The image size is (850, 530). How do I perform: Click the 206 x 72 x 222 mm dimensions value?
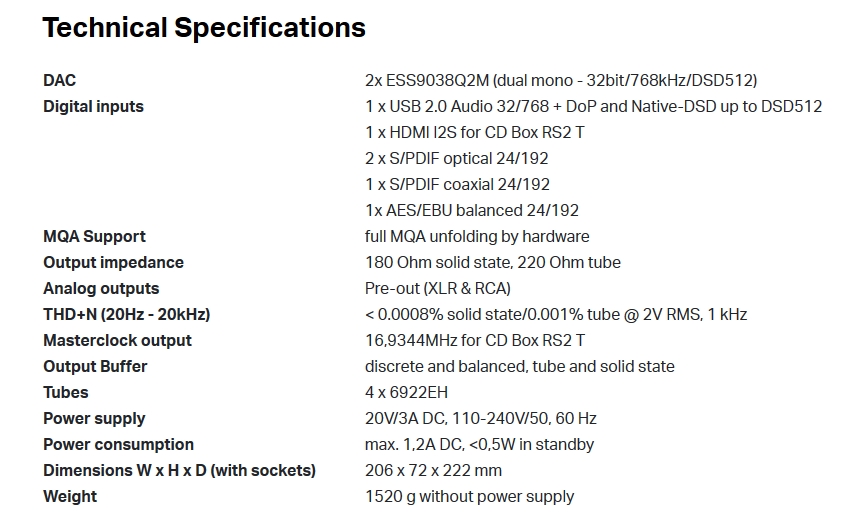pyautogui.click(x=434, y=470)
